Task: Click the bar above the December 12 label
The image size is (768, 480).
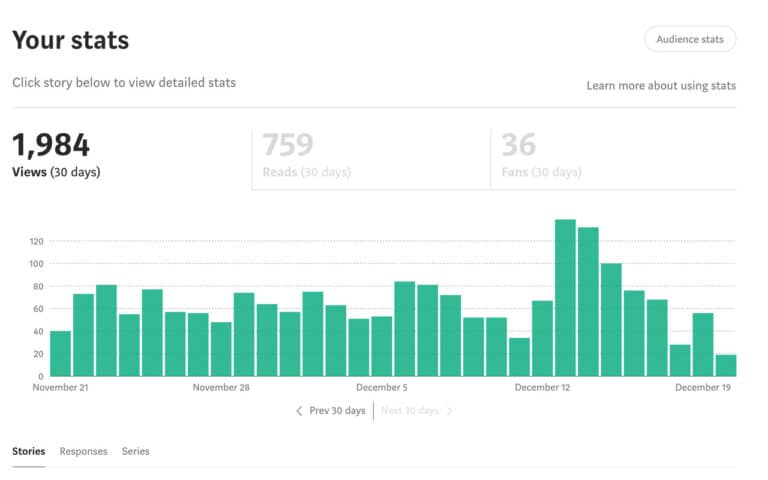Action: (542, 338)
